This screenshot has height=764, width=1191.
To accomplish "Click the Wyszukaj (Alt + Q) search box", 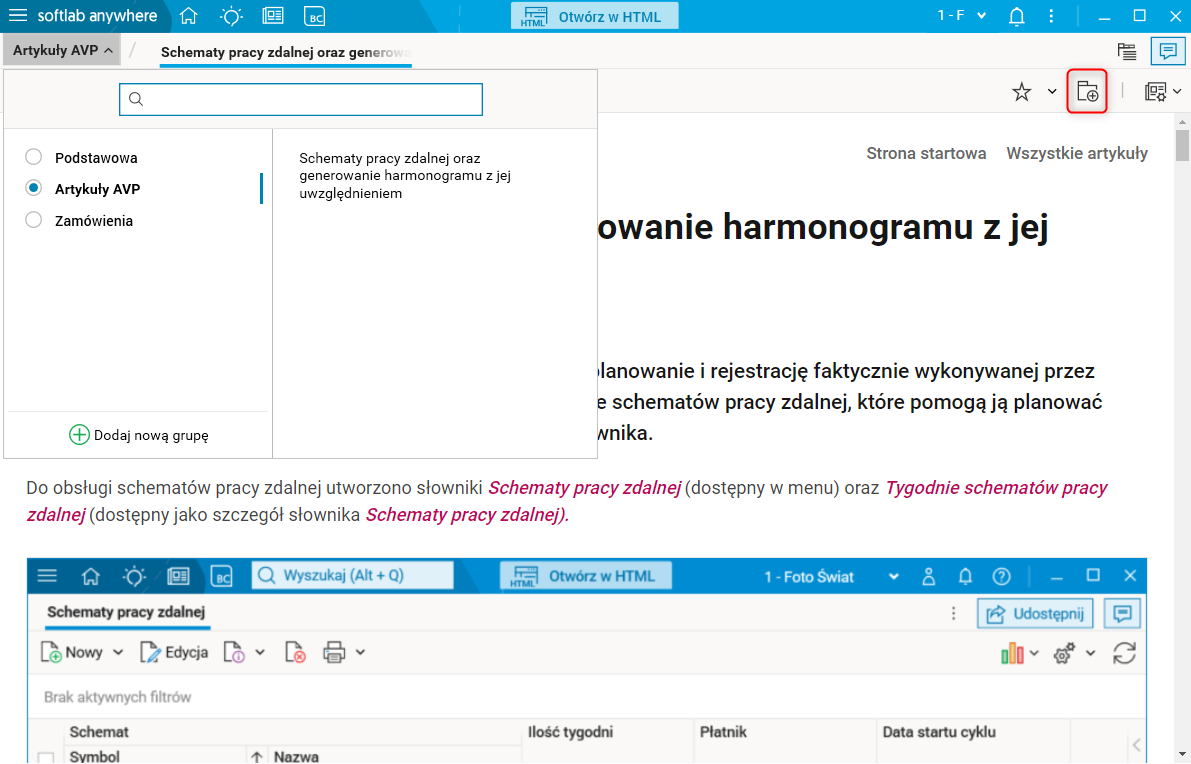I will 352,576.
